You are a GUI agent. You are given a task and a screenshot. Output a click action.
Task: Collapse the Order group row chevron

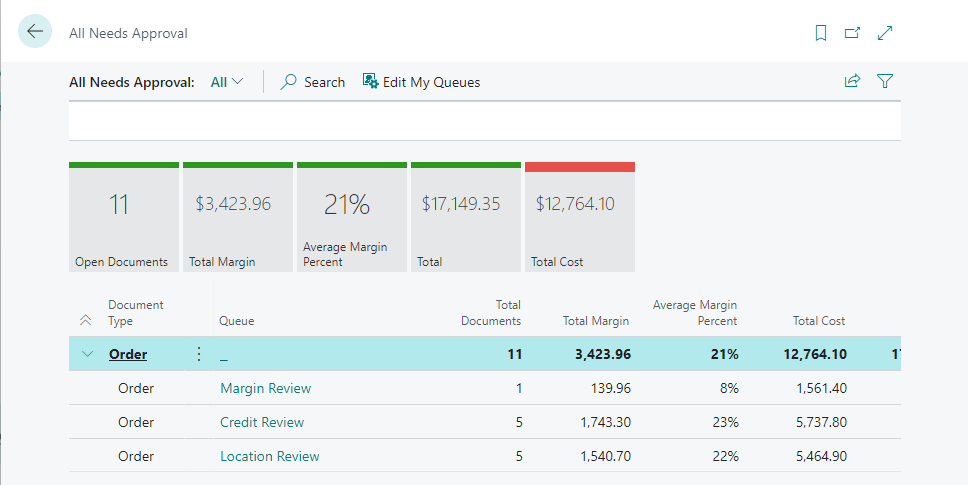coord(87,354)
